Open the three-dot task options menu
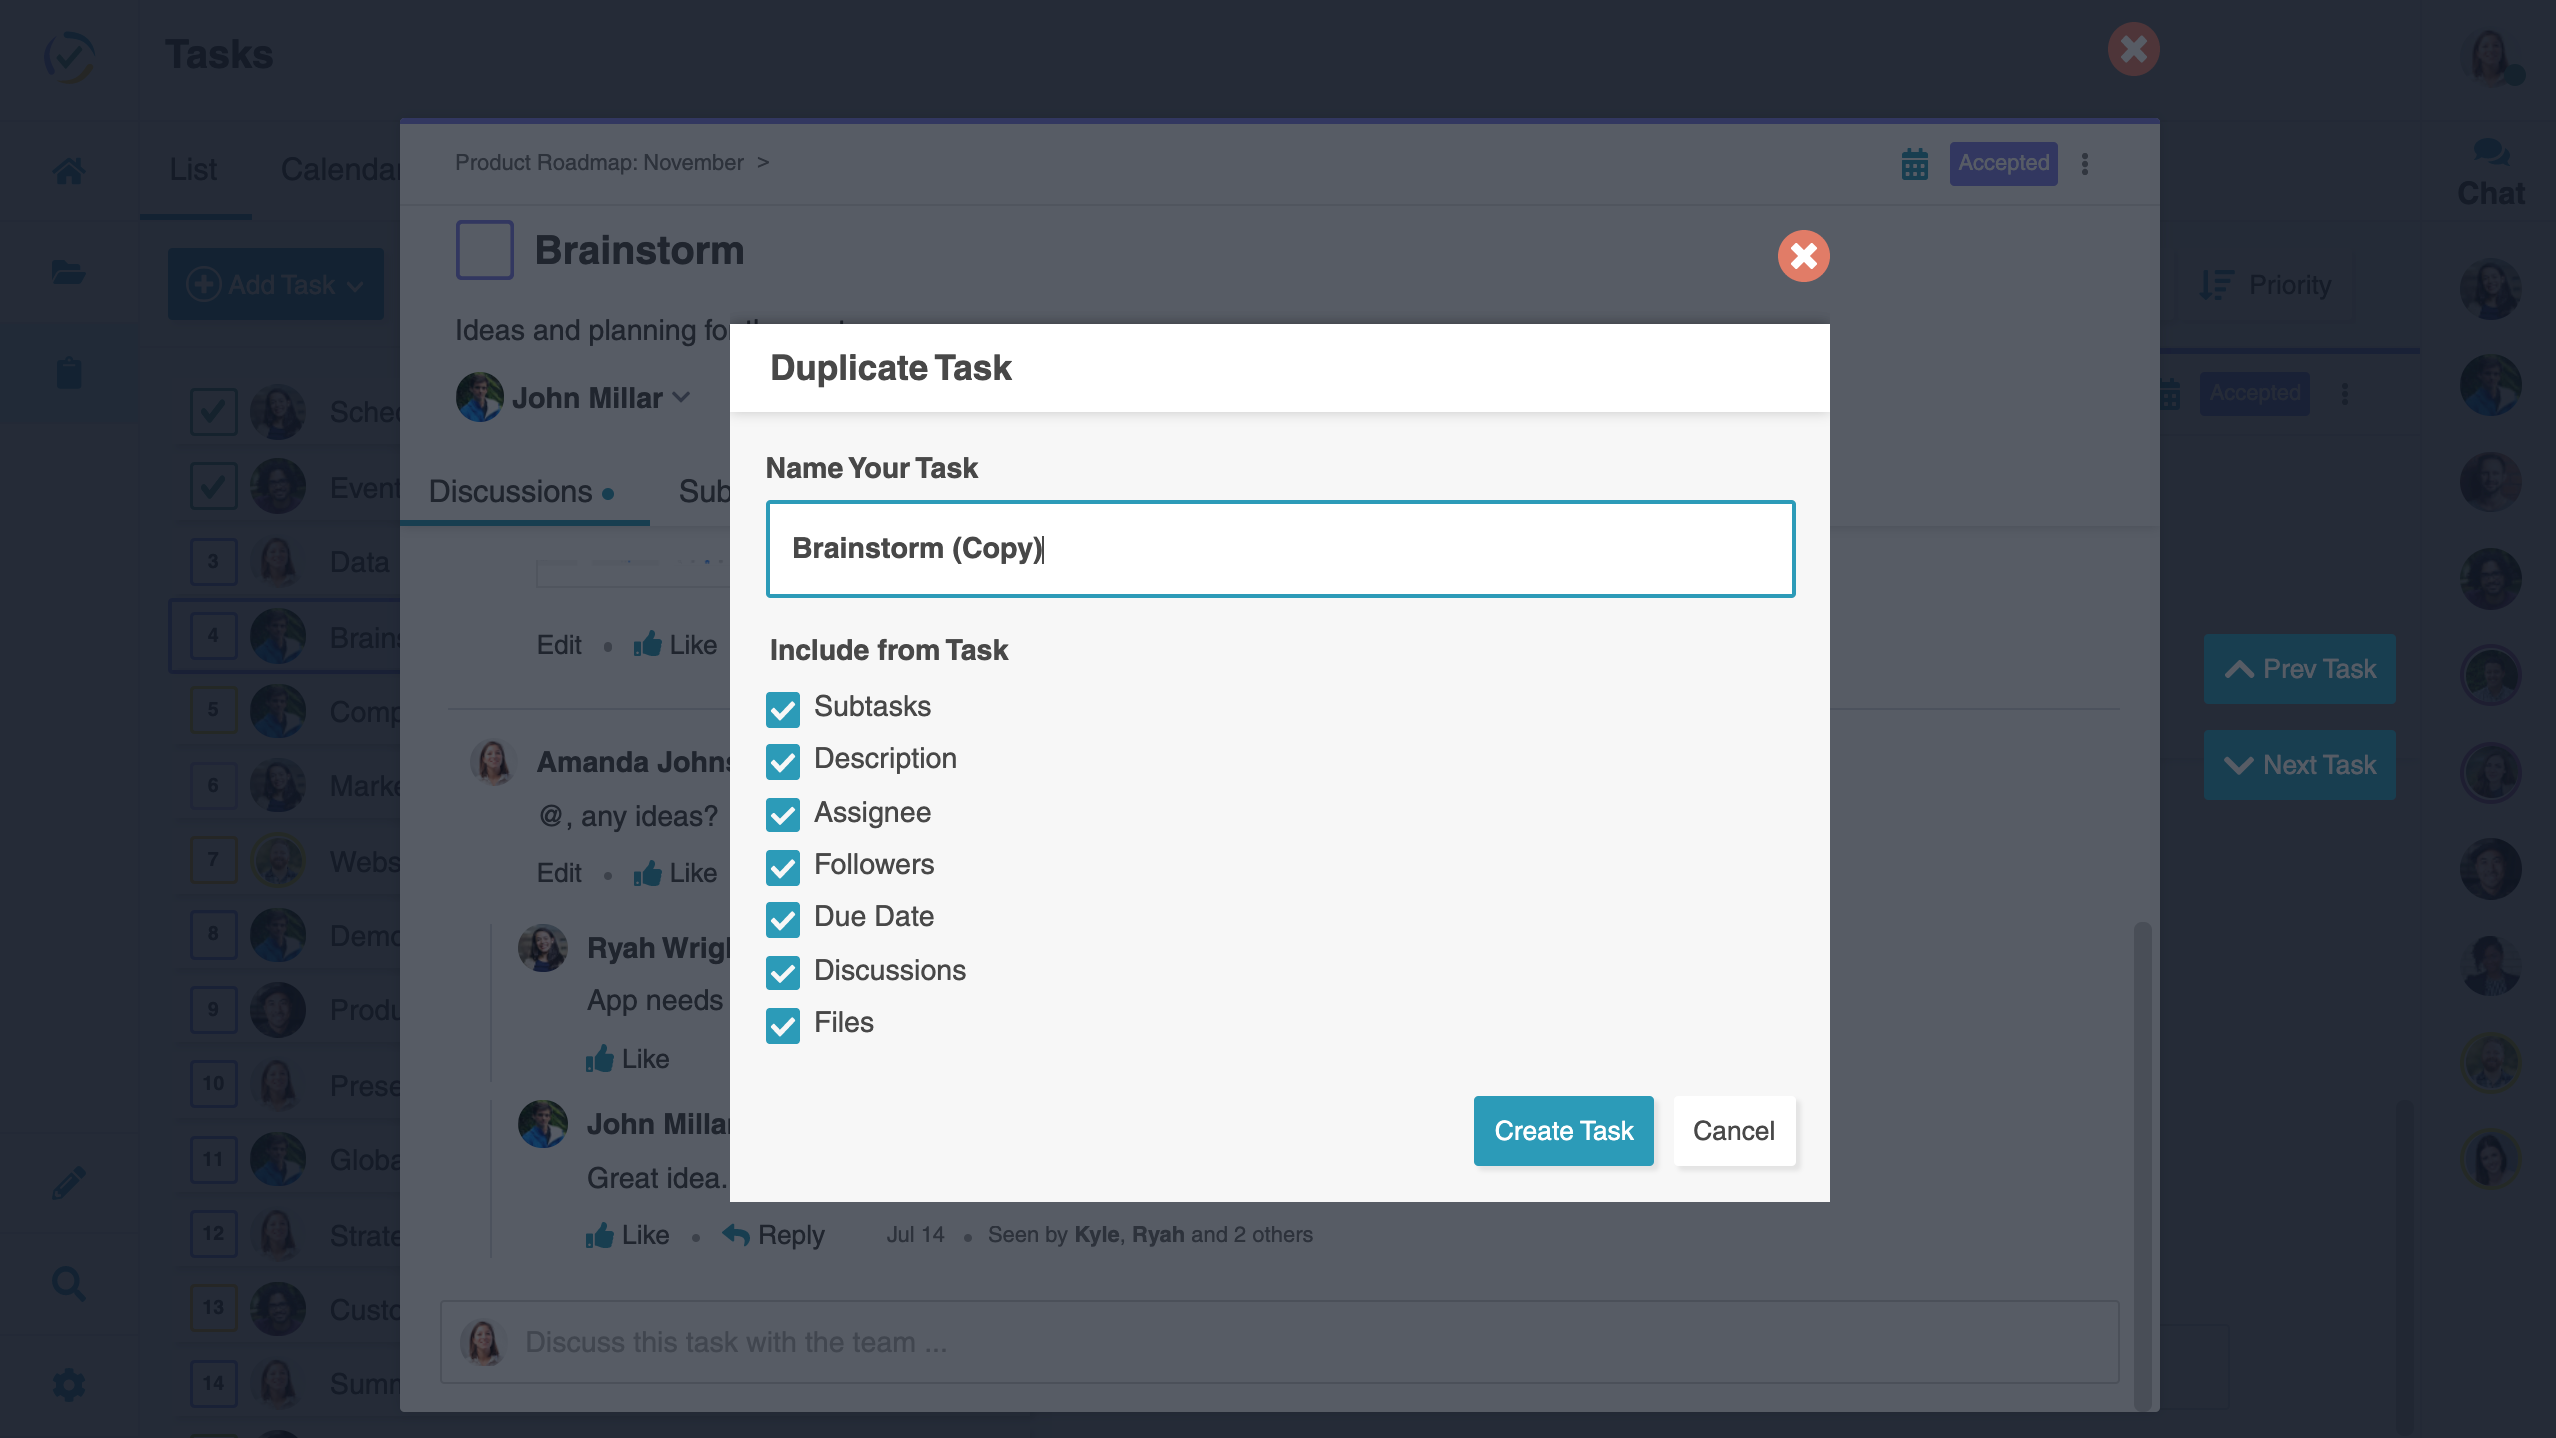This screenshot has height=1438, width=2556. (2085, 163)
